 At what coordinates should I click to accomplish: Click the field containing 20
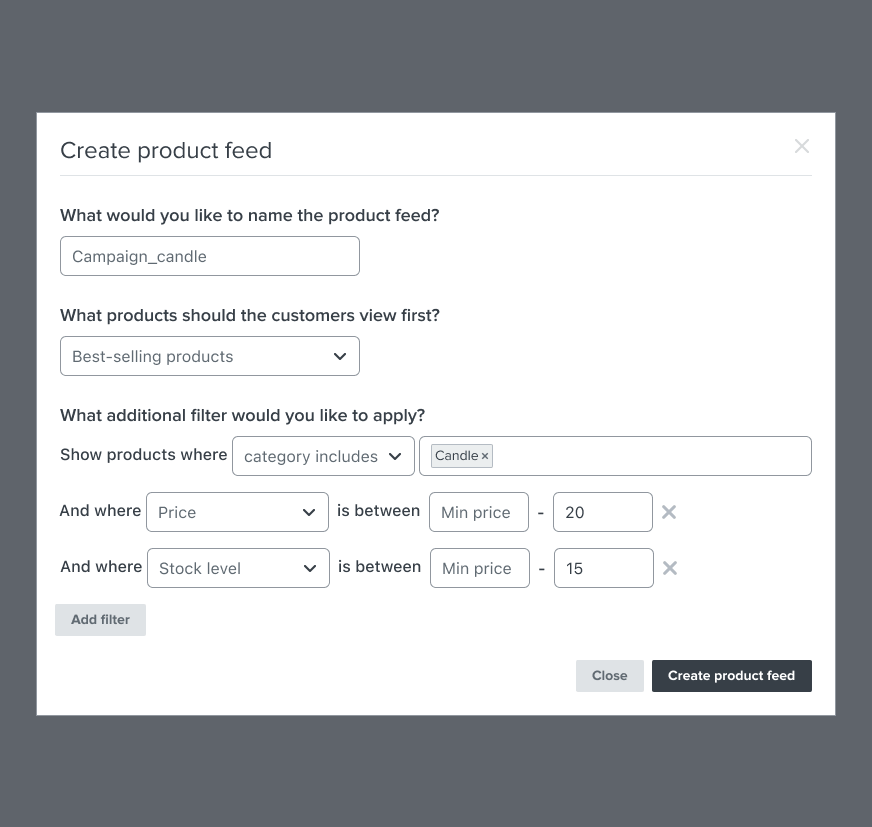[x=603, y=512]
